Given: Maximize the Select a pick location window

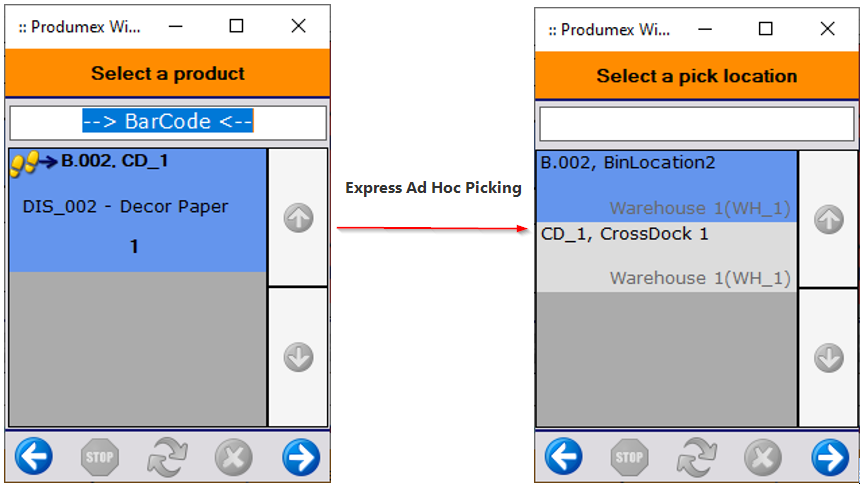Looking at the screenshot, I should pyautogui.click(x=766, y=29).
